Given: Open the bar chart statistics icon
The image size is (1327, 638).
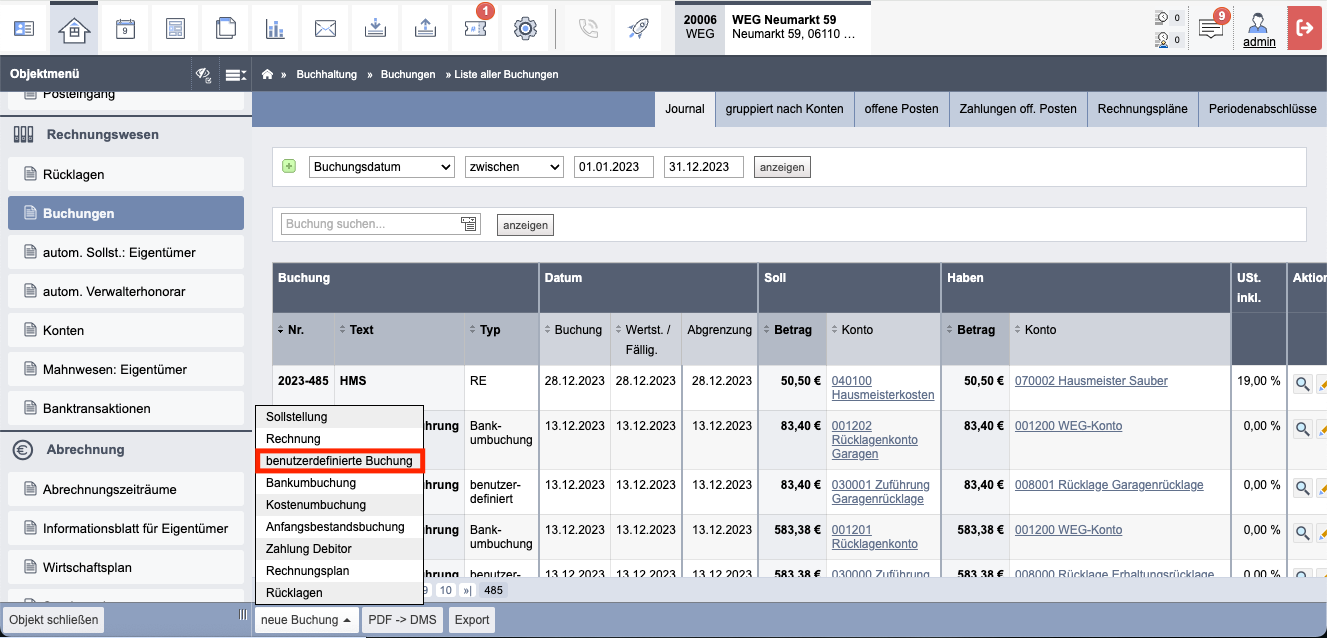Looking at the screenshot, I should (275, 28).
